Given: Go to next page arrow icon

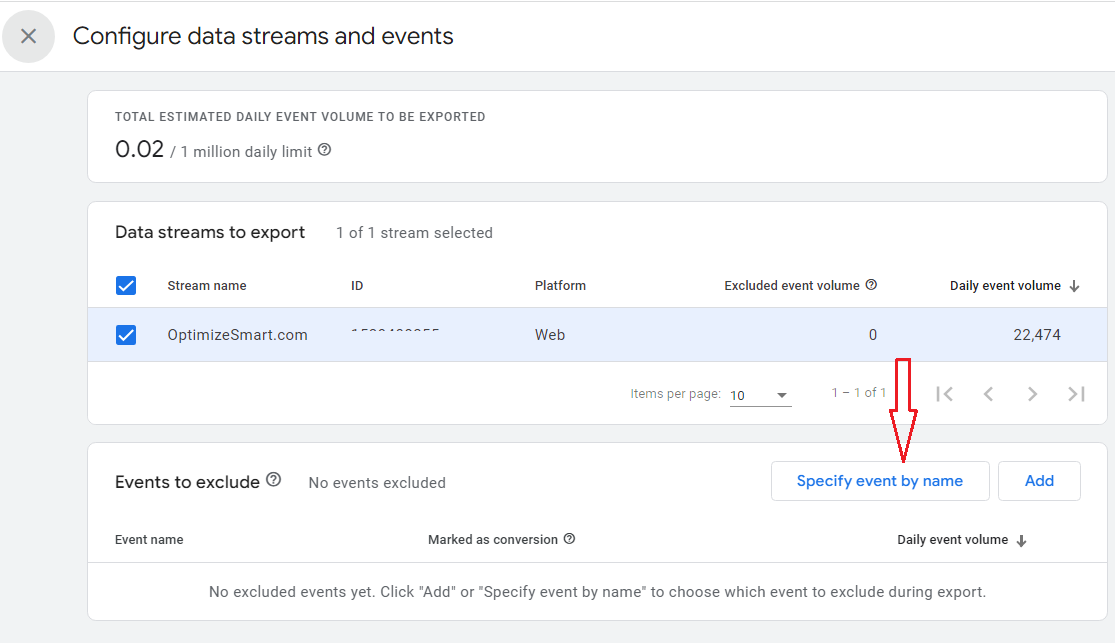Looking at the screenshot, I should (1032, 393).
